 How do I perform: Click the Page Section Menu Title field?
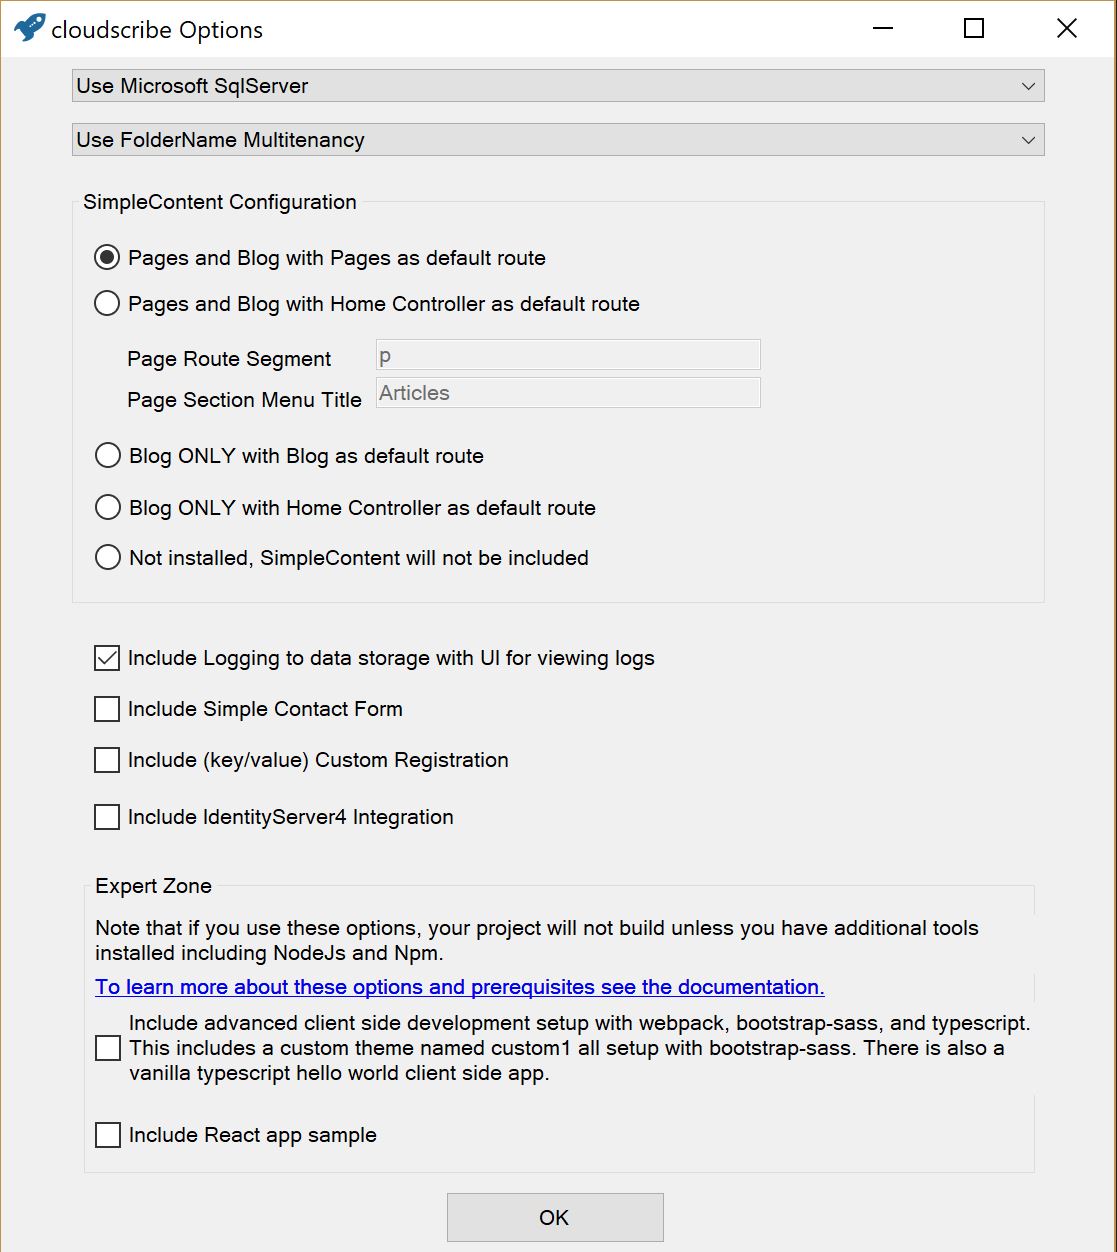click(x=567, y=393)
